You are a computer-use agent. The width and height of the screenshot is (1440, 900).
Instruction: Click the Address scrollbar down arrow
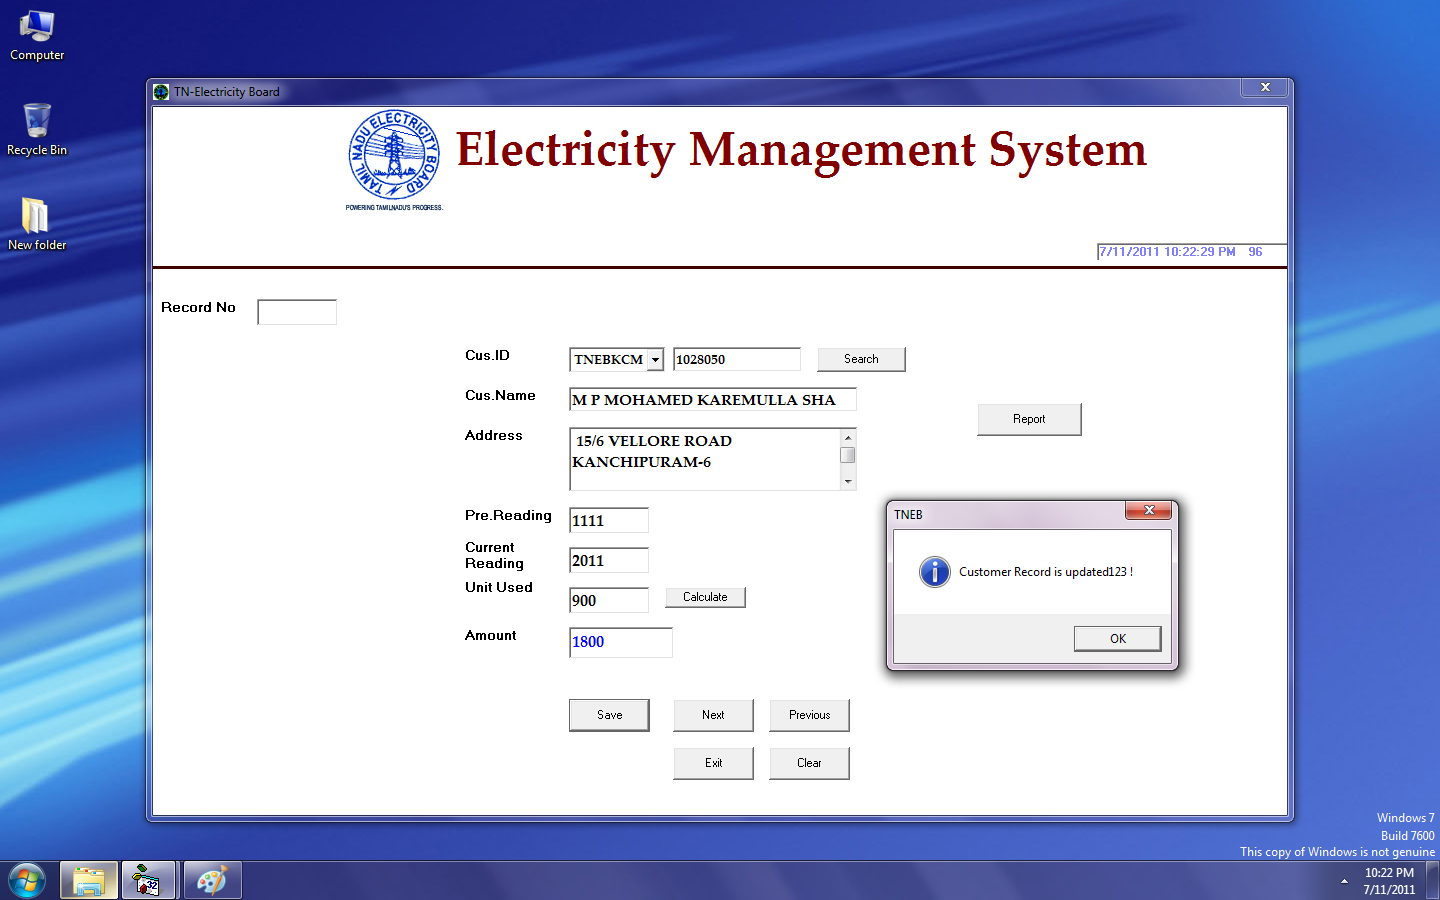(x=848, y=482)
